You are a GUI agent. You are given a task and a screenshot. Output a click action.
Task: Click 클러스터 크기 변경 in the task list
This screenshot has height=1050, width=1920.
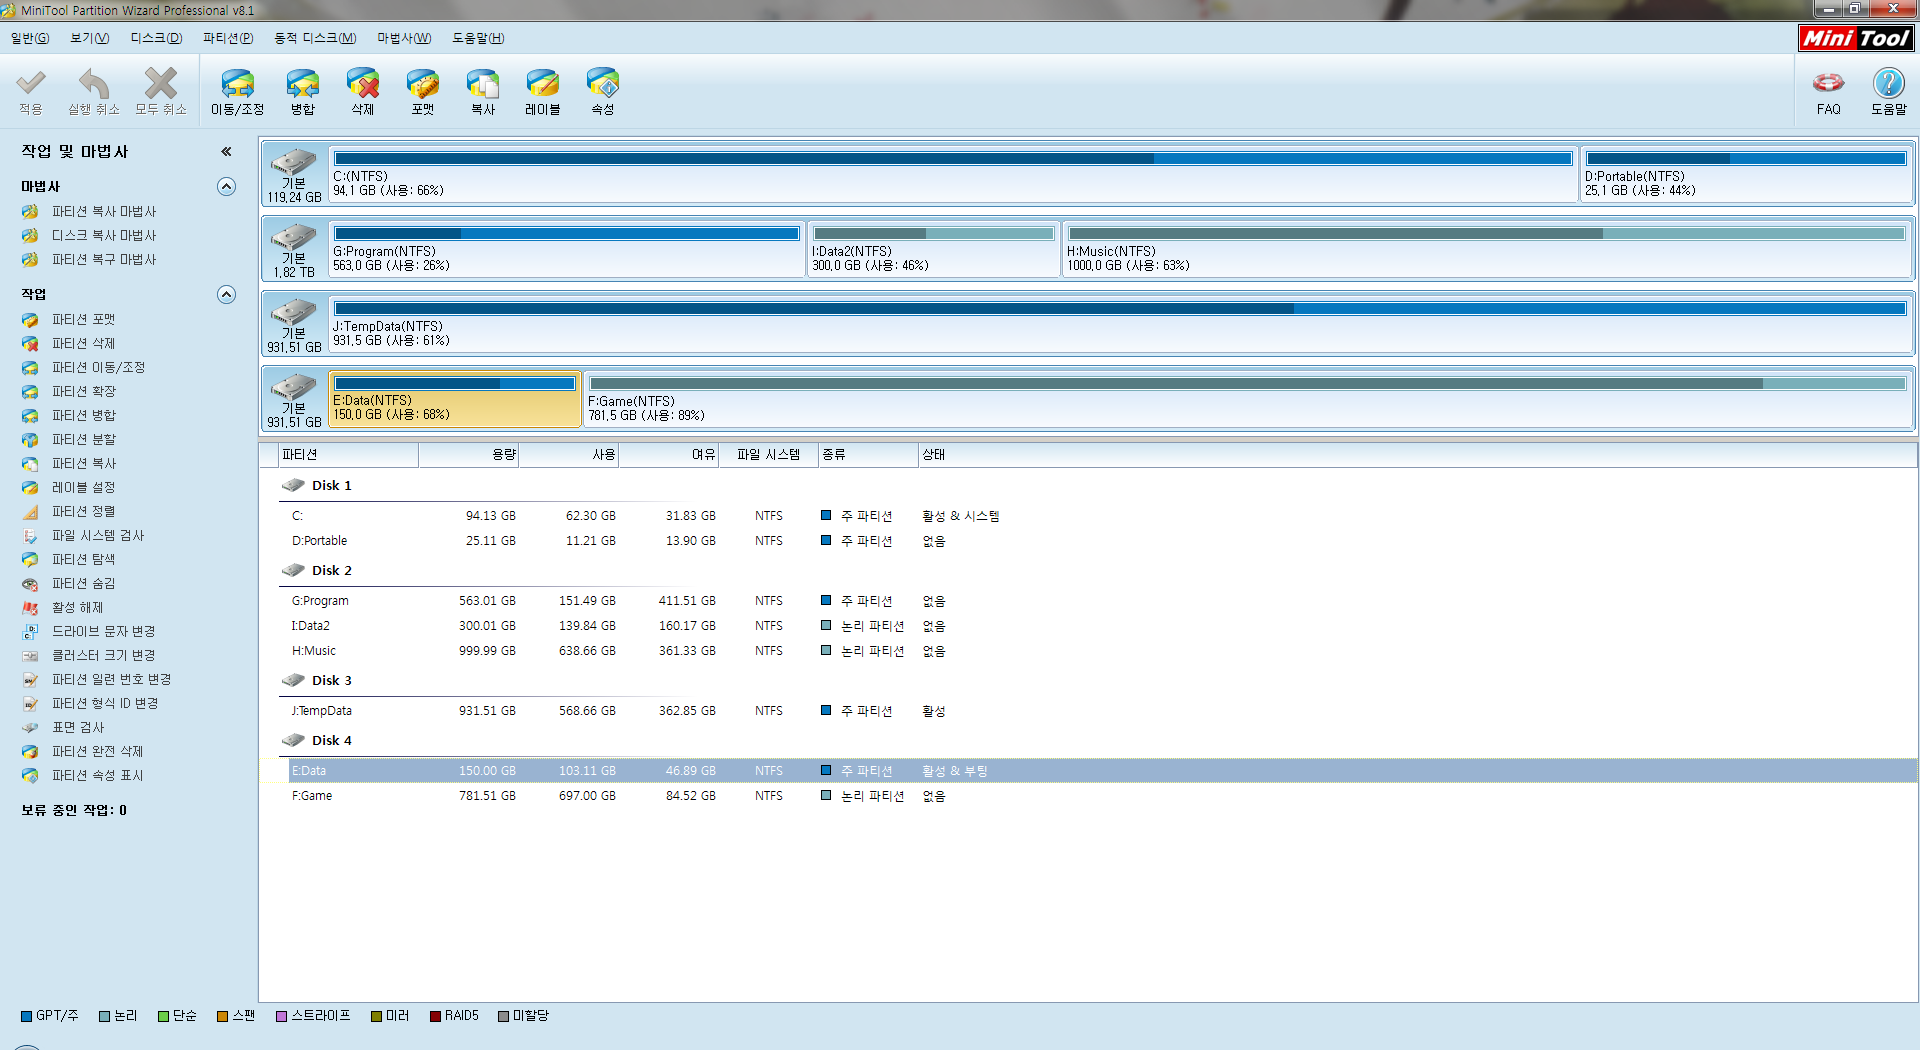104,656
